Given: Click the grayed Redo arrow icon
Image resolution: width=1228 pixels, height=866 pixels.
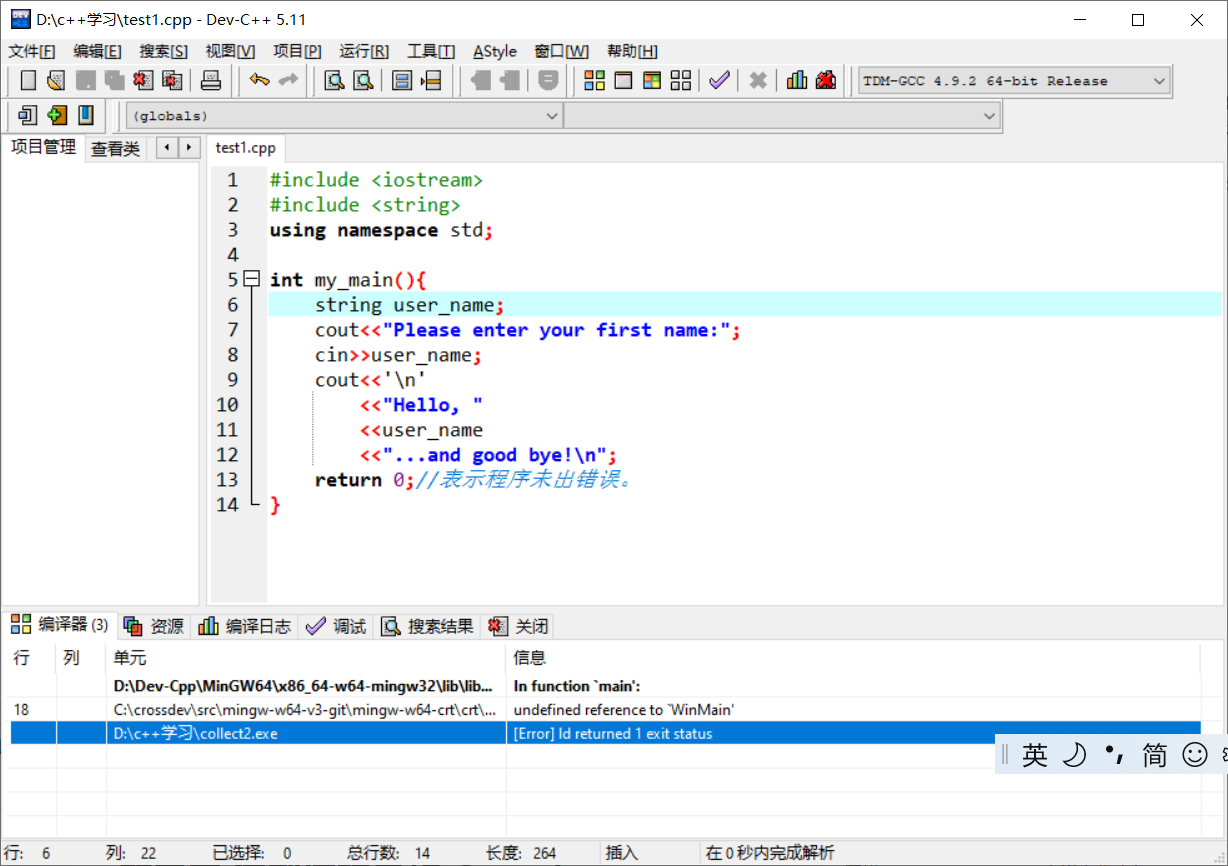Looking at the screenshot, I should 288,81.
